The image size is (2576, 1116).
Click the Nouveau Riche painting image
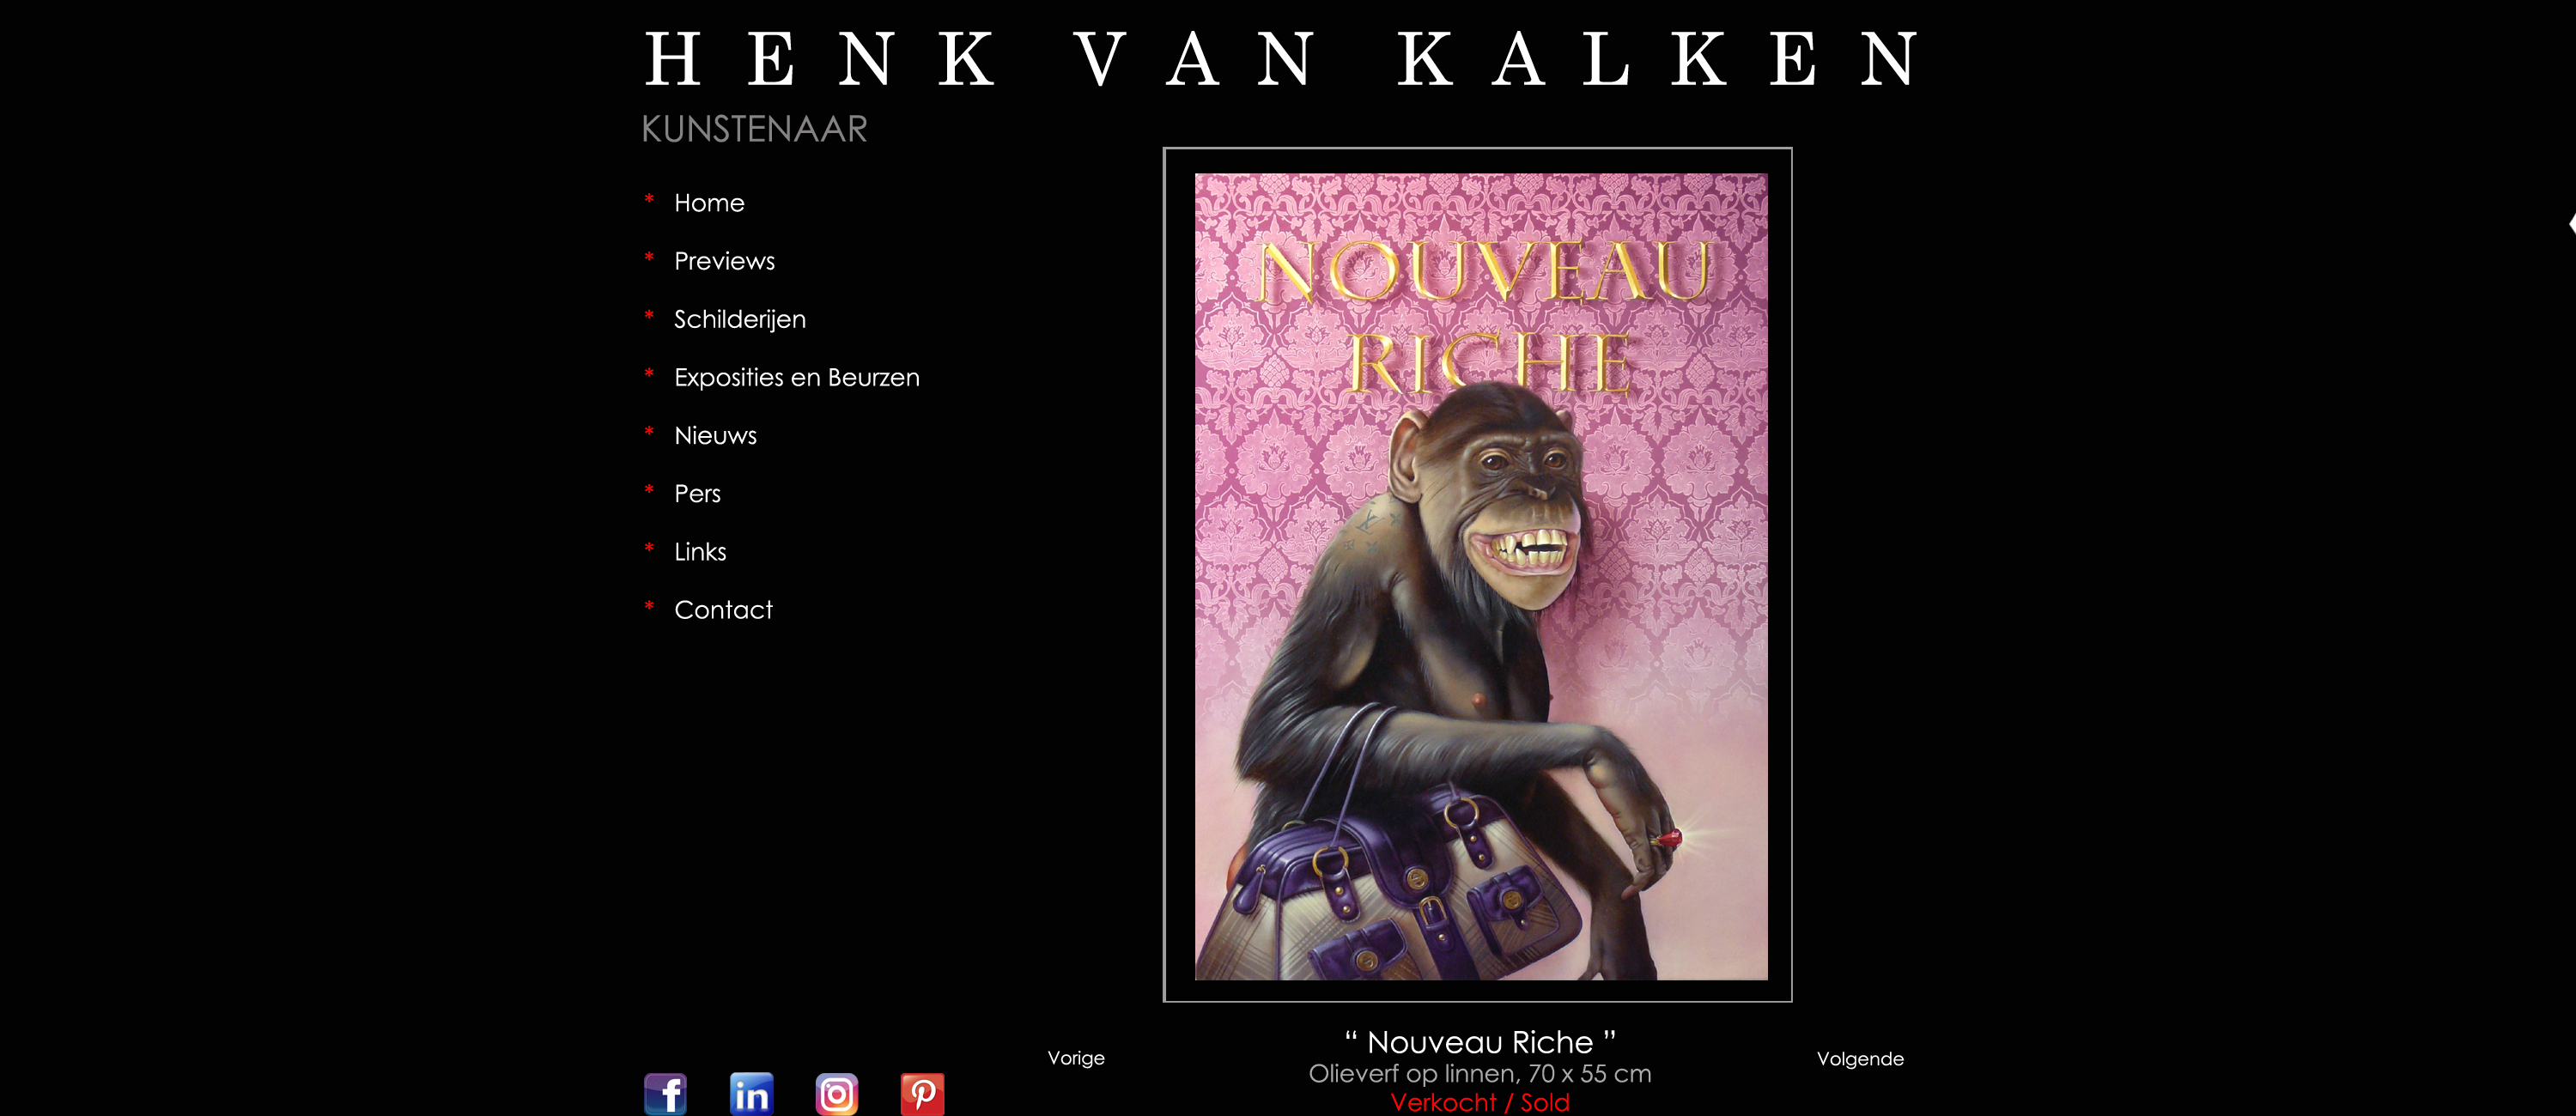click(1481, 577)
